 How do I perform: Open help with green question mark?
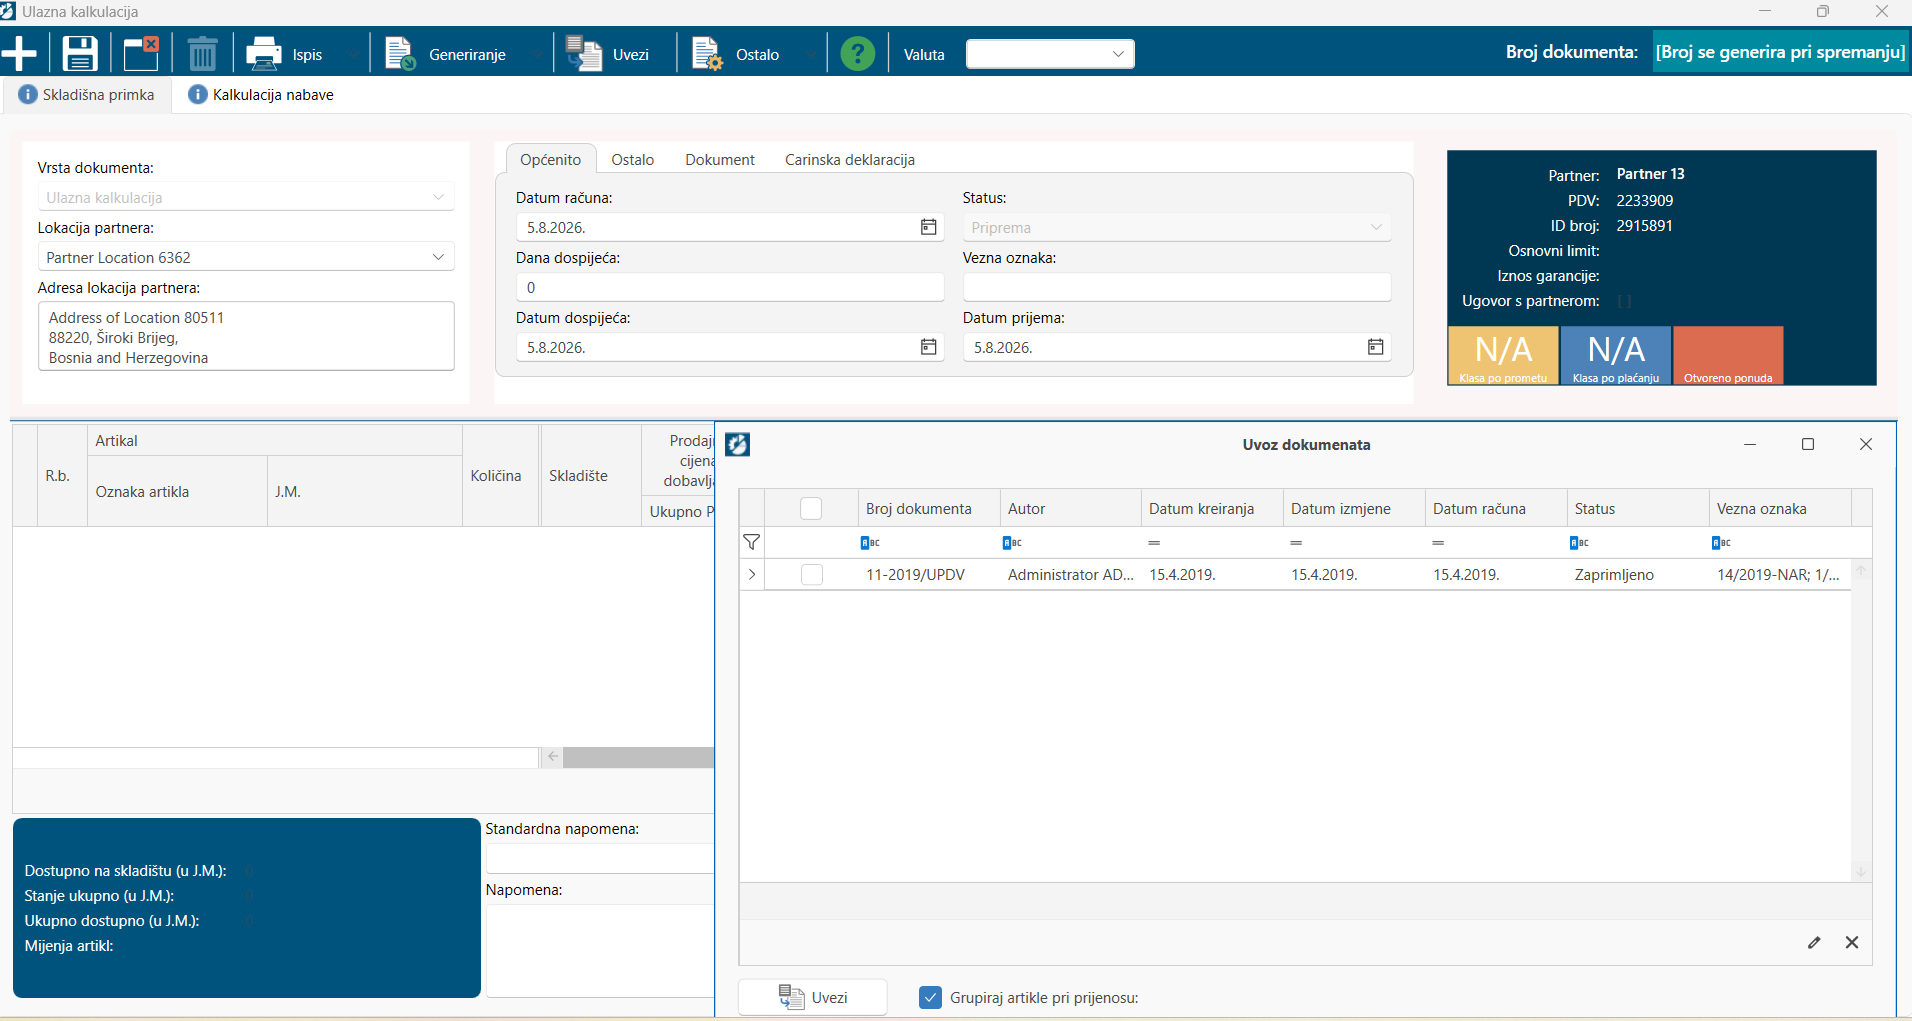(x=858, y=53)
